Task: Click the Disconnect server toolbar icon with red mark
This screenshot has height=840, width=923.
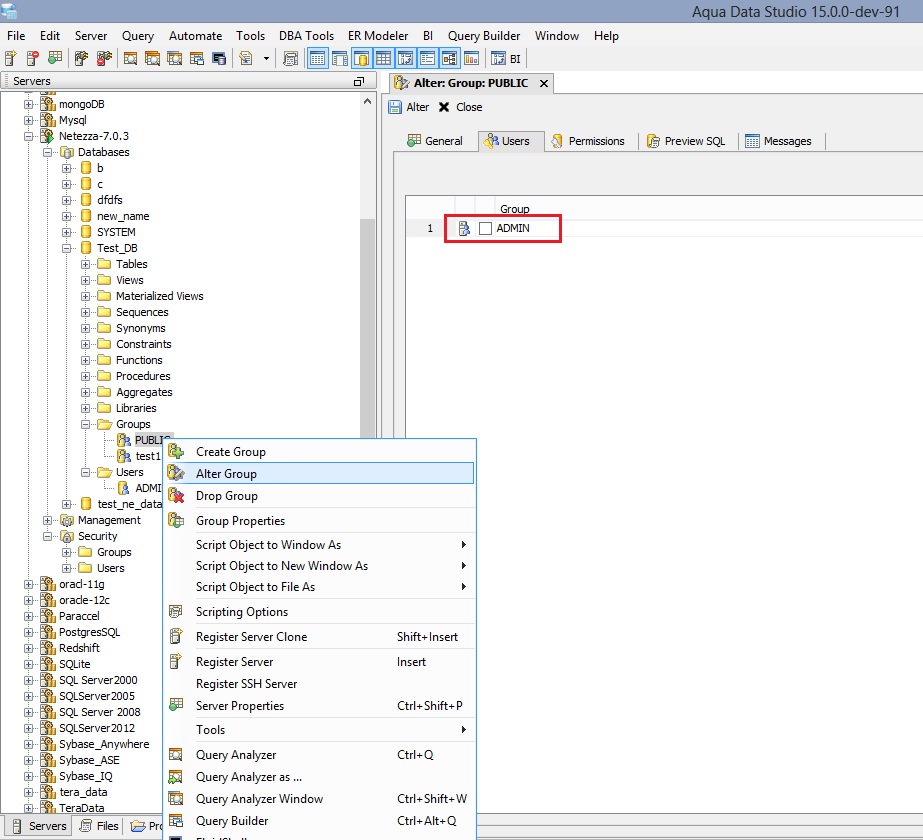Action: point(104,58)
